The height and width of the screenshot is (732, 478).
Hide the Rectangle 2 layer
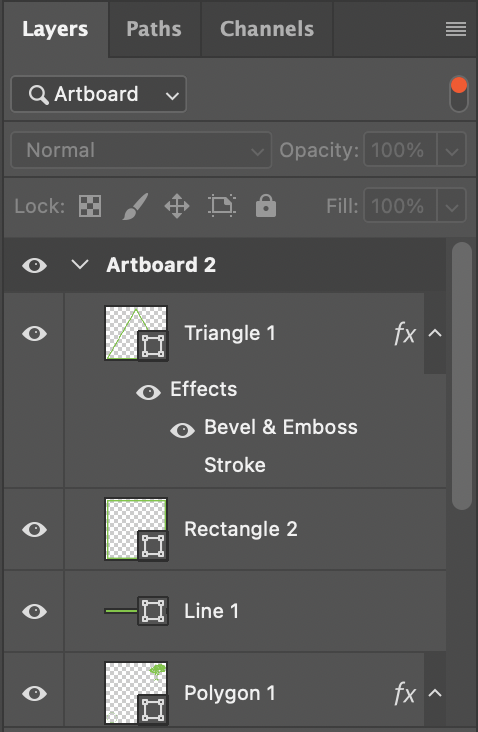[35, 529]
